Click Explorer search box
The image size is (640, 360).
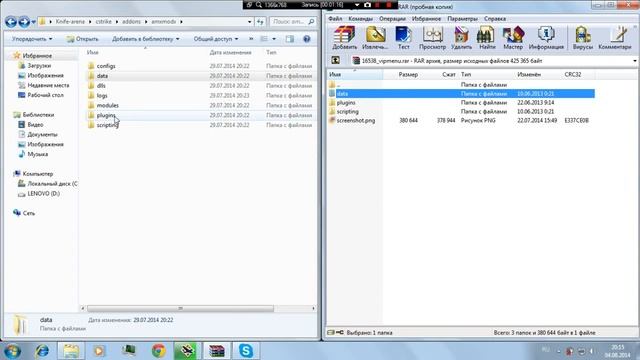point(293,22)
